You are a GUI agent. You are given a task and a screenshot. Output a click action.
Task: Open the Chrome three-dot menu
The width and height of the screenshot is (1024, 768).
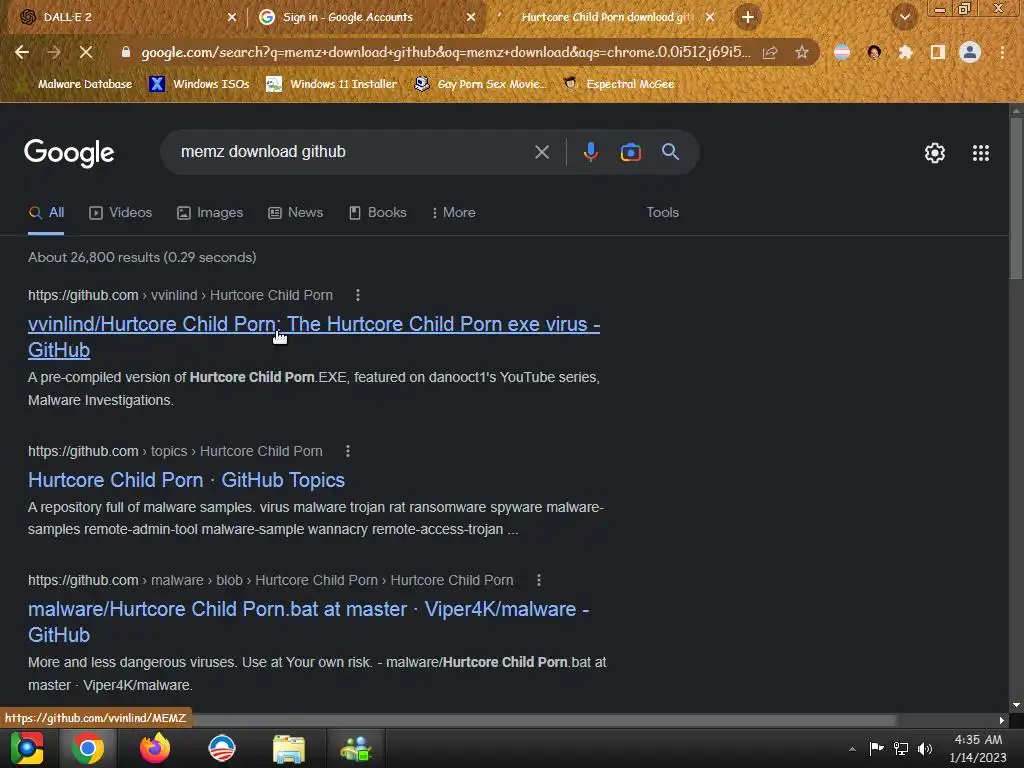[1002, 52]
